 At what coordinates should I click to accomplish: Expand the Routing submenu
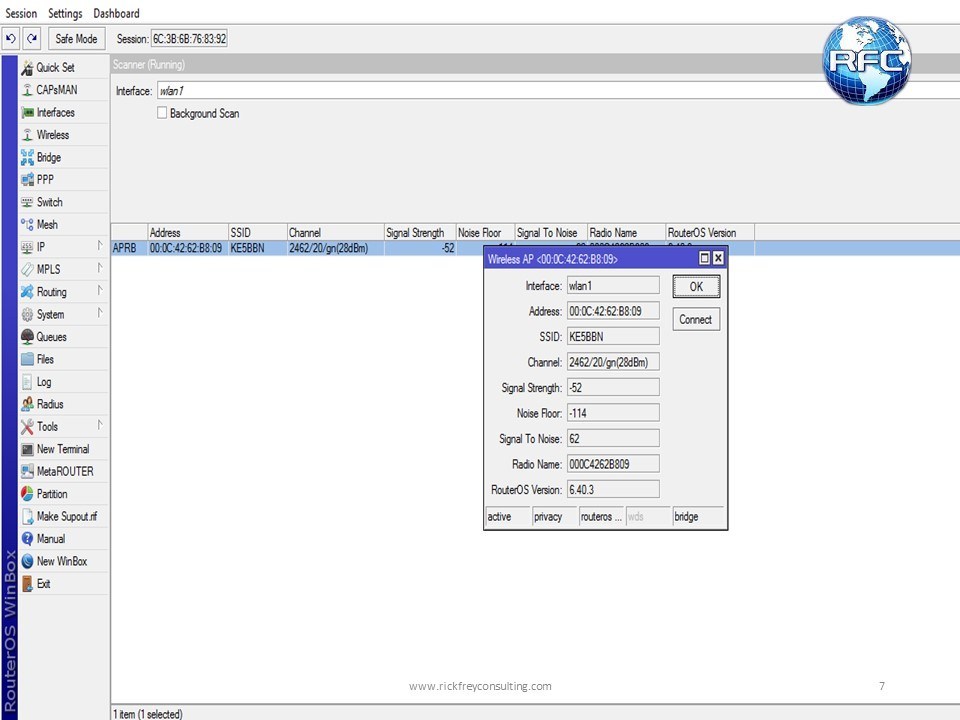(99, 291)
